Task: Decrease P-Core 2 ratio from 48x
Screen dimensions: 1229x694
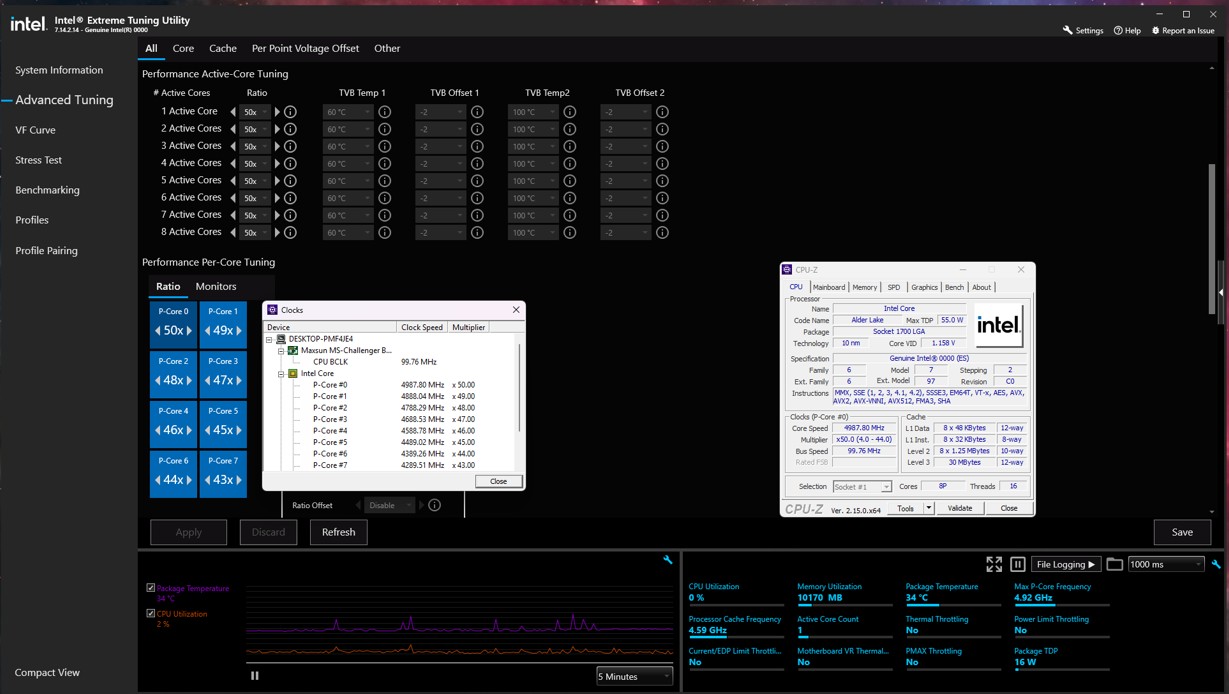Action: 157,380
